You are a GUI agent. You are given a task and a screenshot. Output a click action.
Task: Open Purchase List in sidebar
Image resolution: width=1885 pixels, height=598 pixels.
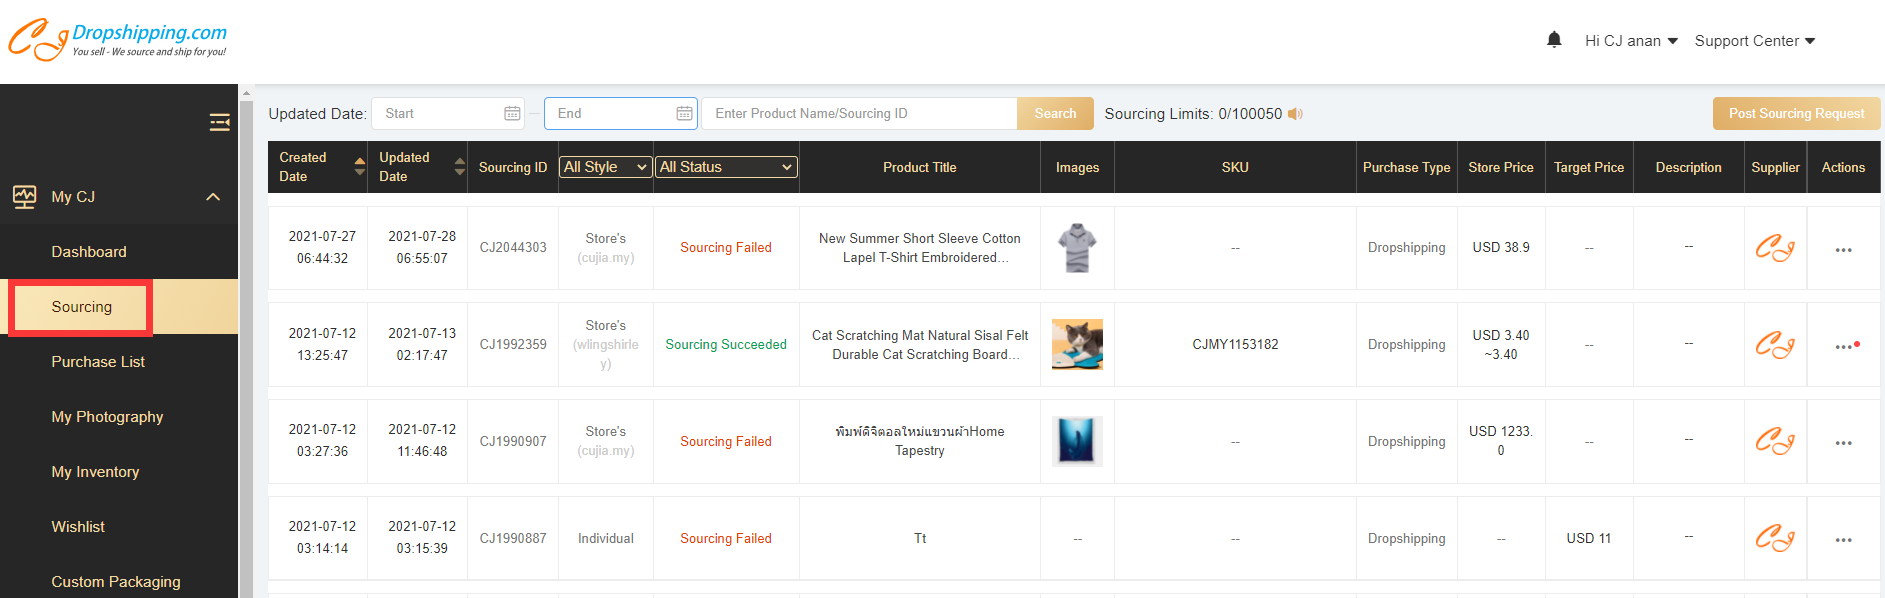tap(98, 362)
